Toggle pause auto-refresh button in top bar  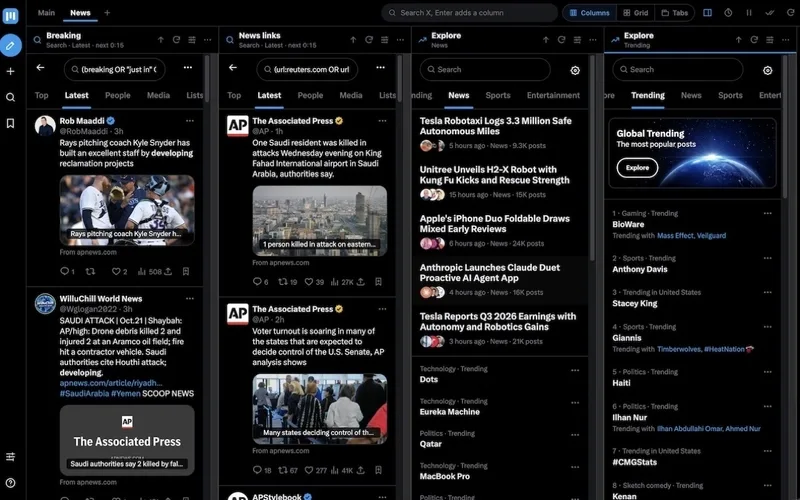click(749, 13)
